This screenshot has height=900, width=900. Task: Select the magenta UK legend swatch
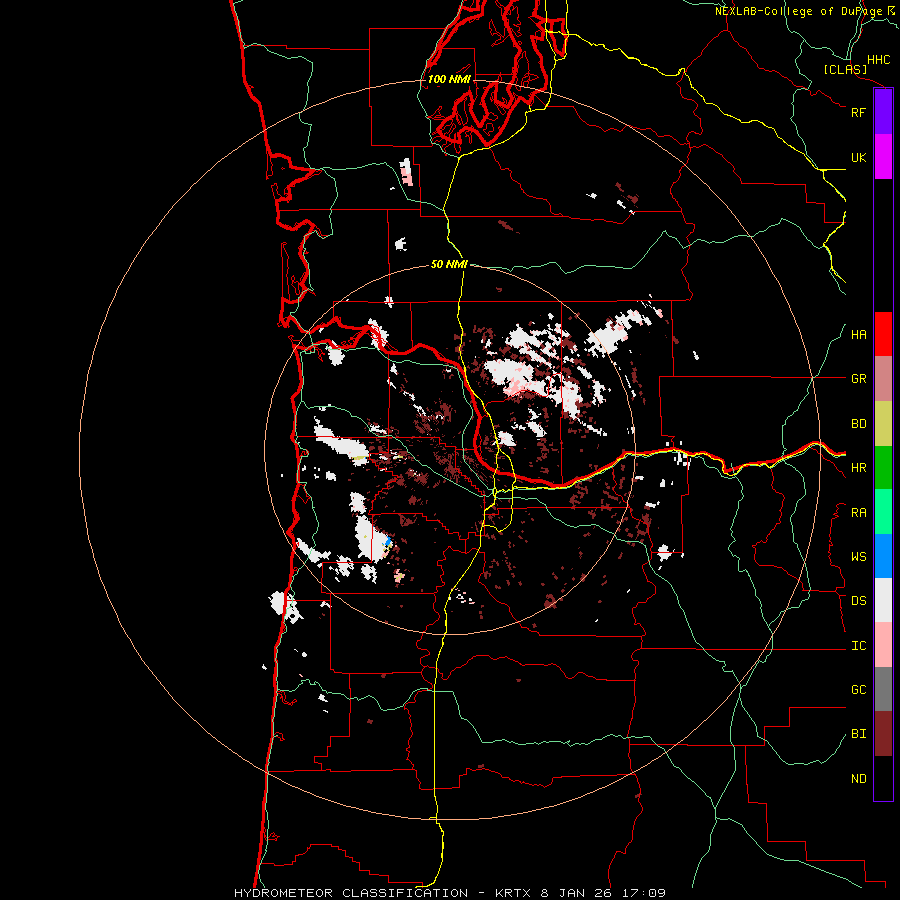coord(883,157)
